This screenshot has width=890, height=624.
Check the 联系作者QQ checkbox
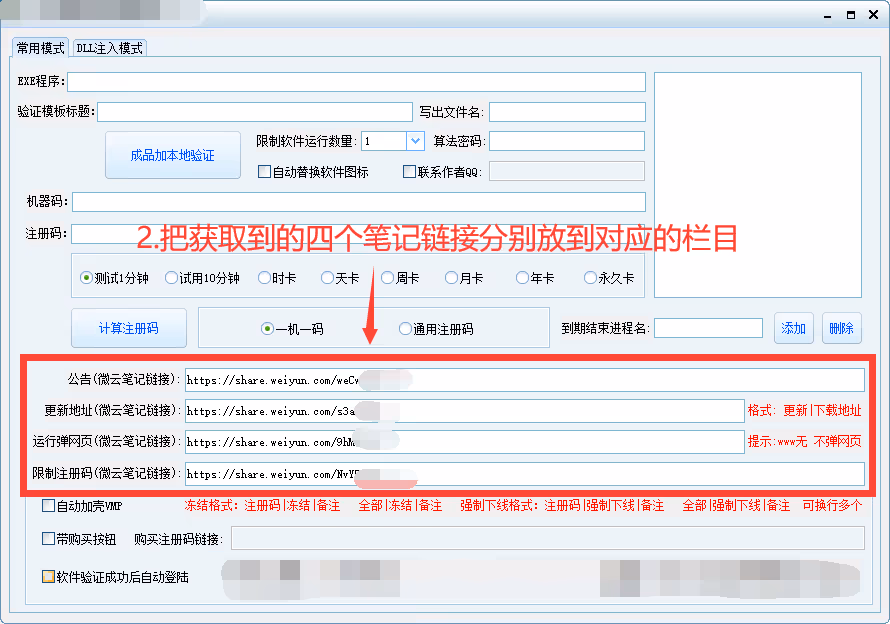pos(409,172)
